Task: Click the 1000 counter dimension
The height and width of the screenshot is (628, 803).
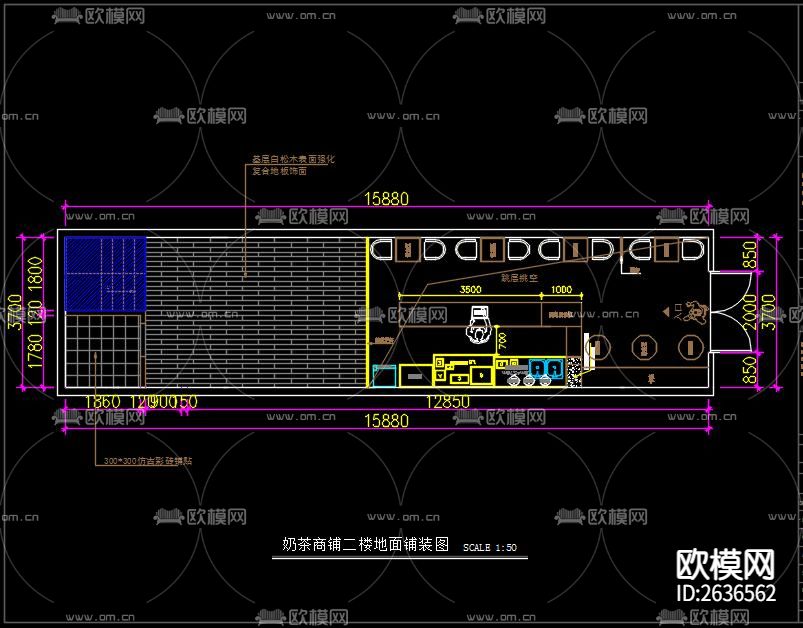Action: (x=561, y=289)
